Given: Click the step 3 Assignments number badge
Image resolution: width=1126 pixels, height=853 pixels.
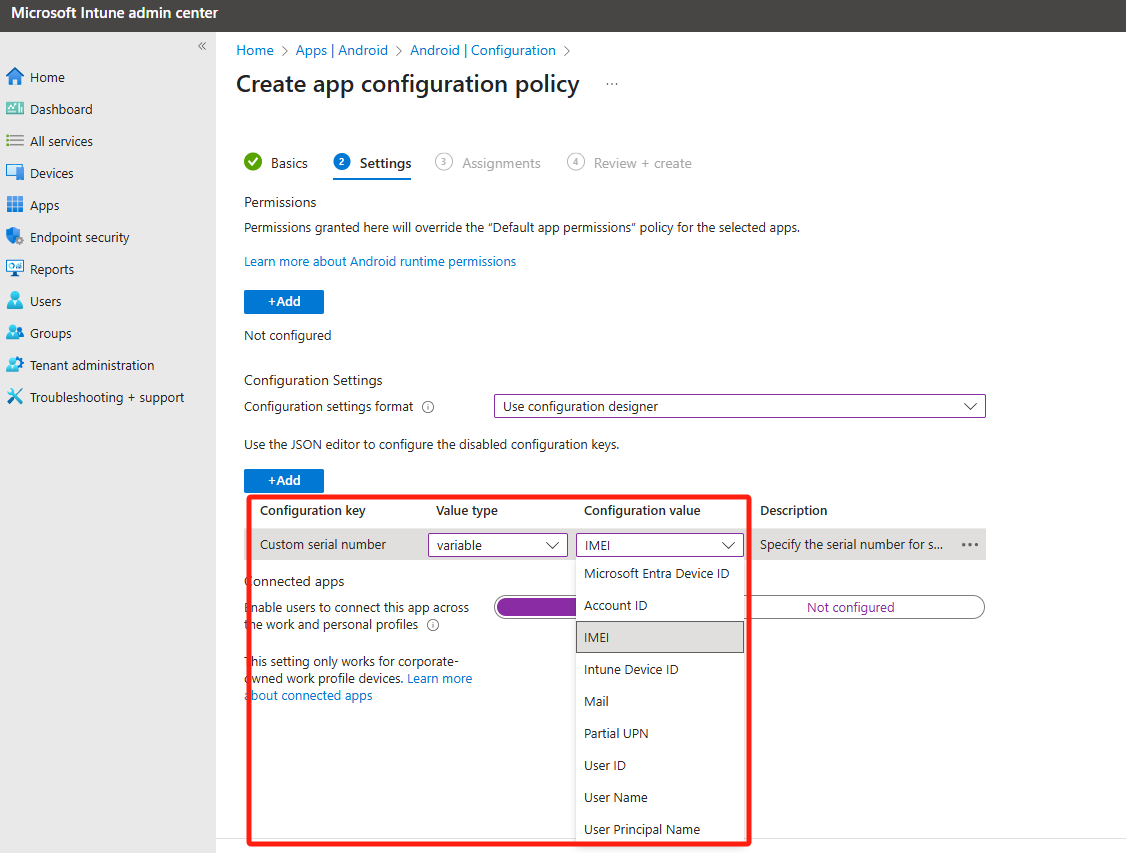Looking at the screenshot, I should [444, 162].
